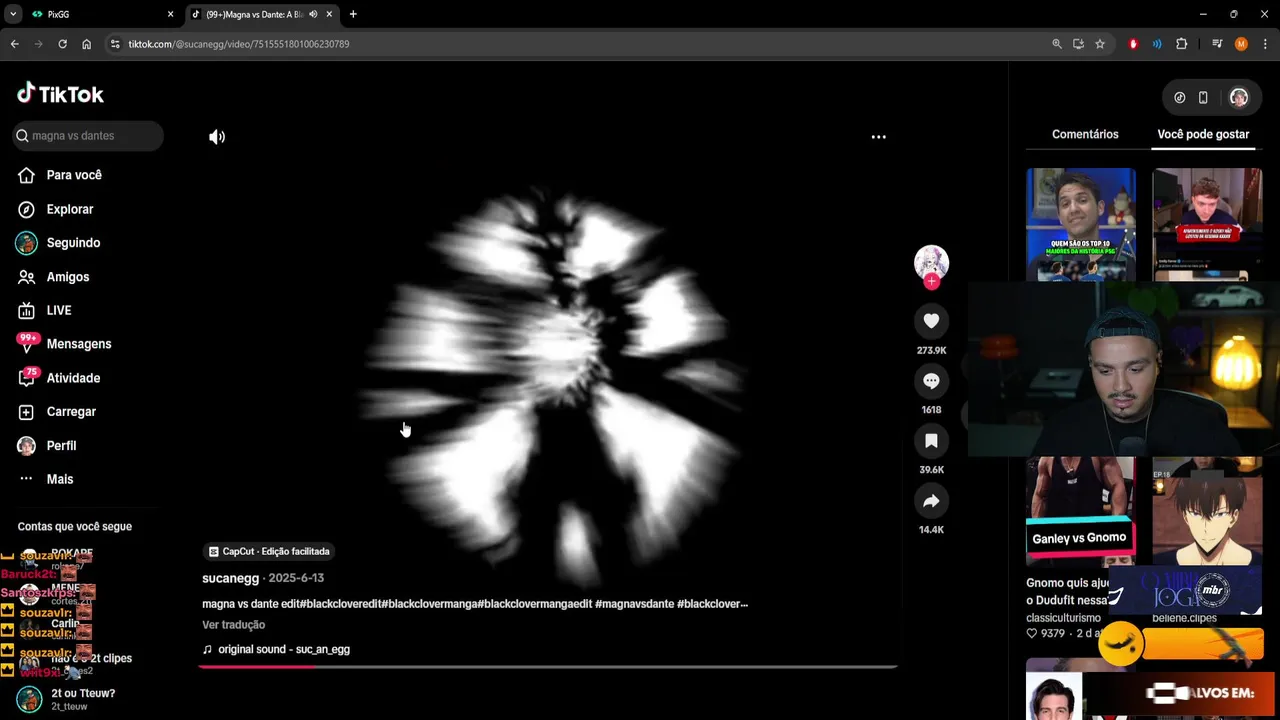Follow the creator using the red plus badge
Image resolution: width=1280 pixels, height=720 pixels.
[931, 282]
